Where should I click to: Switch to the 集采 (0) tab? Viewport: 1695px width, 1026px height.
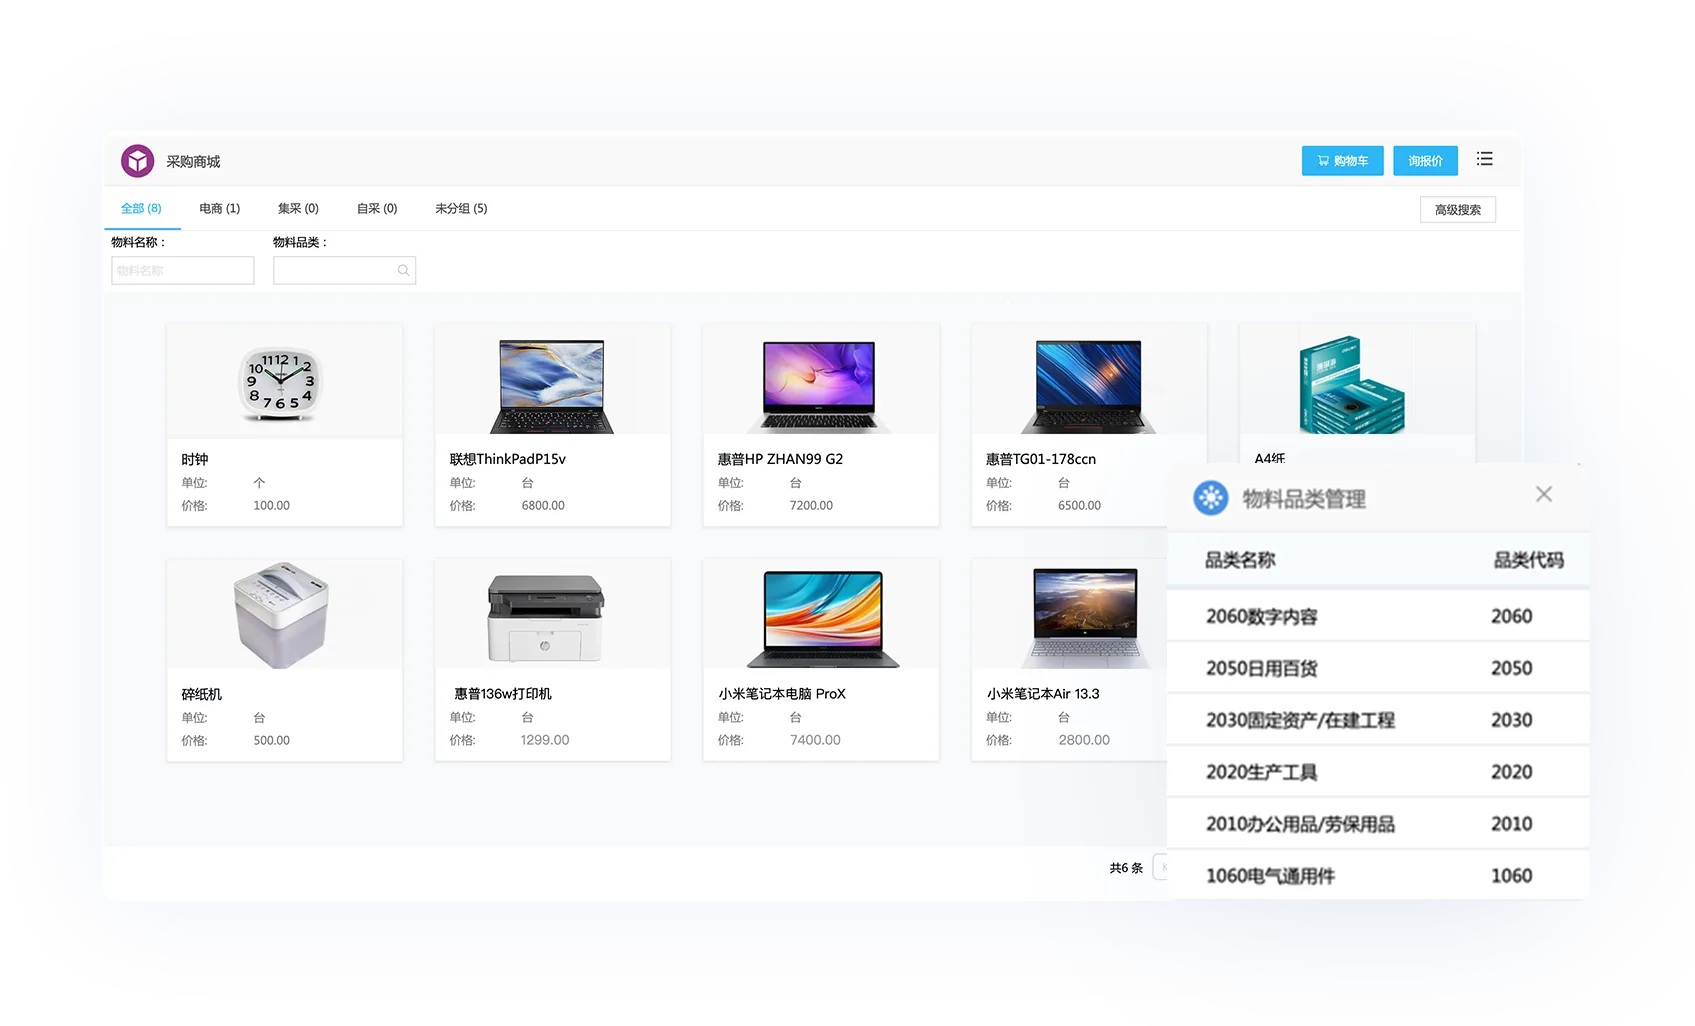pos(298,209)
